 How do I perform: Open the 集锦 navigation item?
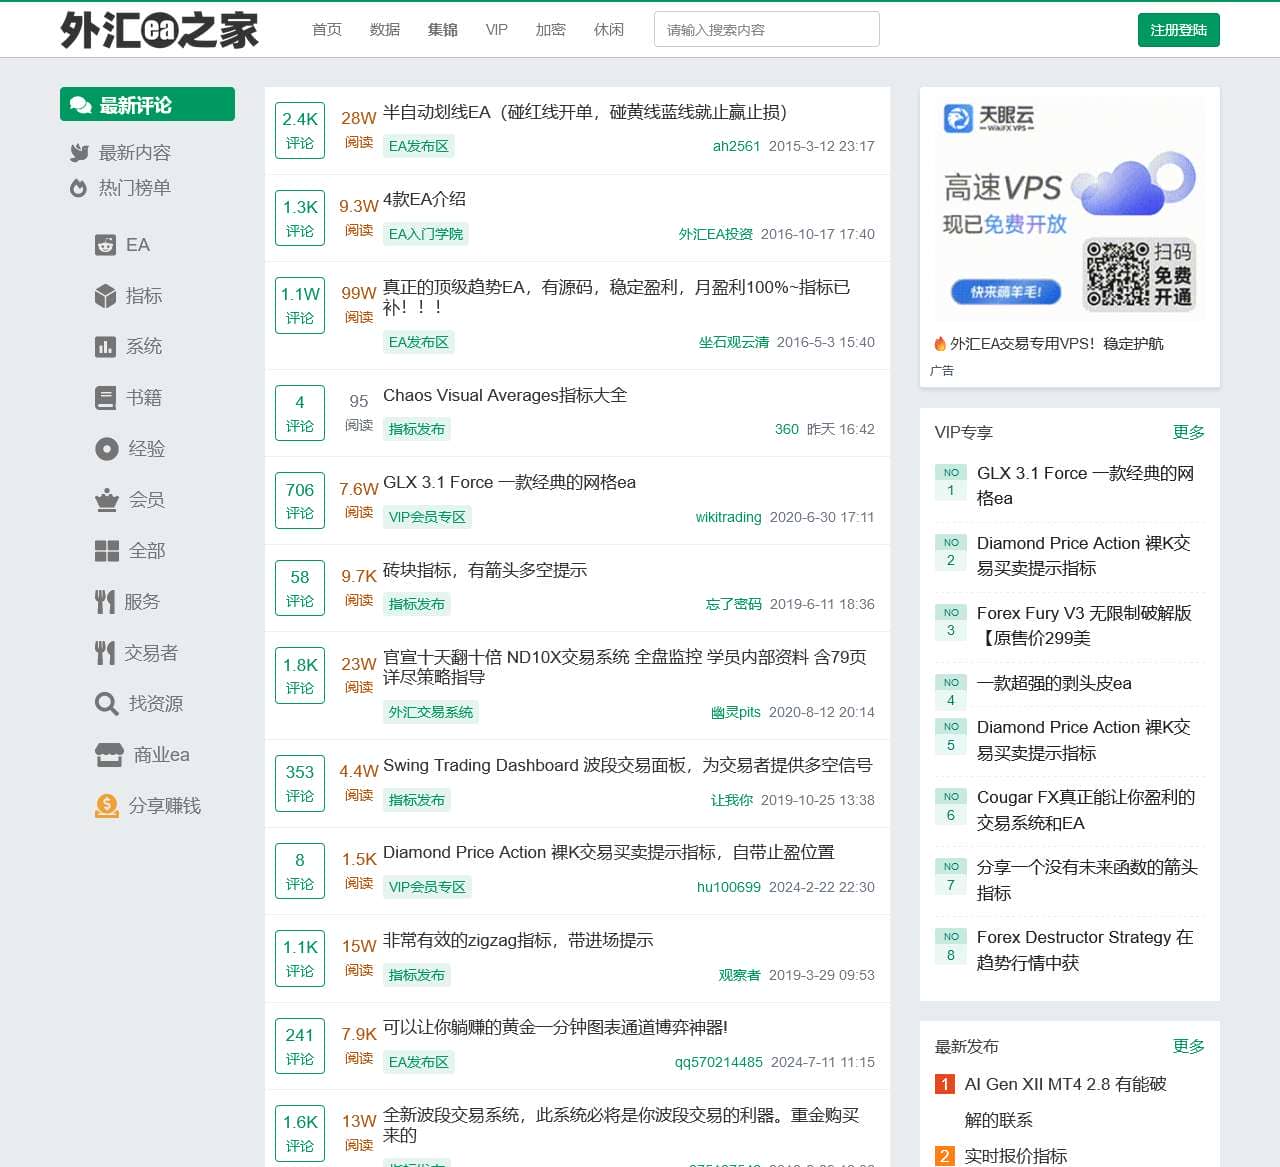coord(443,30)
